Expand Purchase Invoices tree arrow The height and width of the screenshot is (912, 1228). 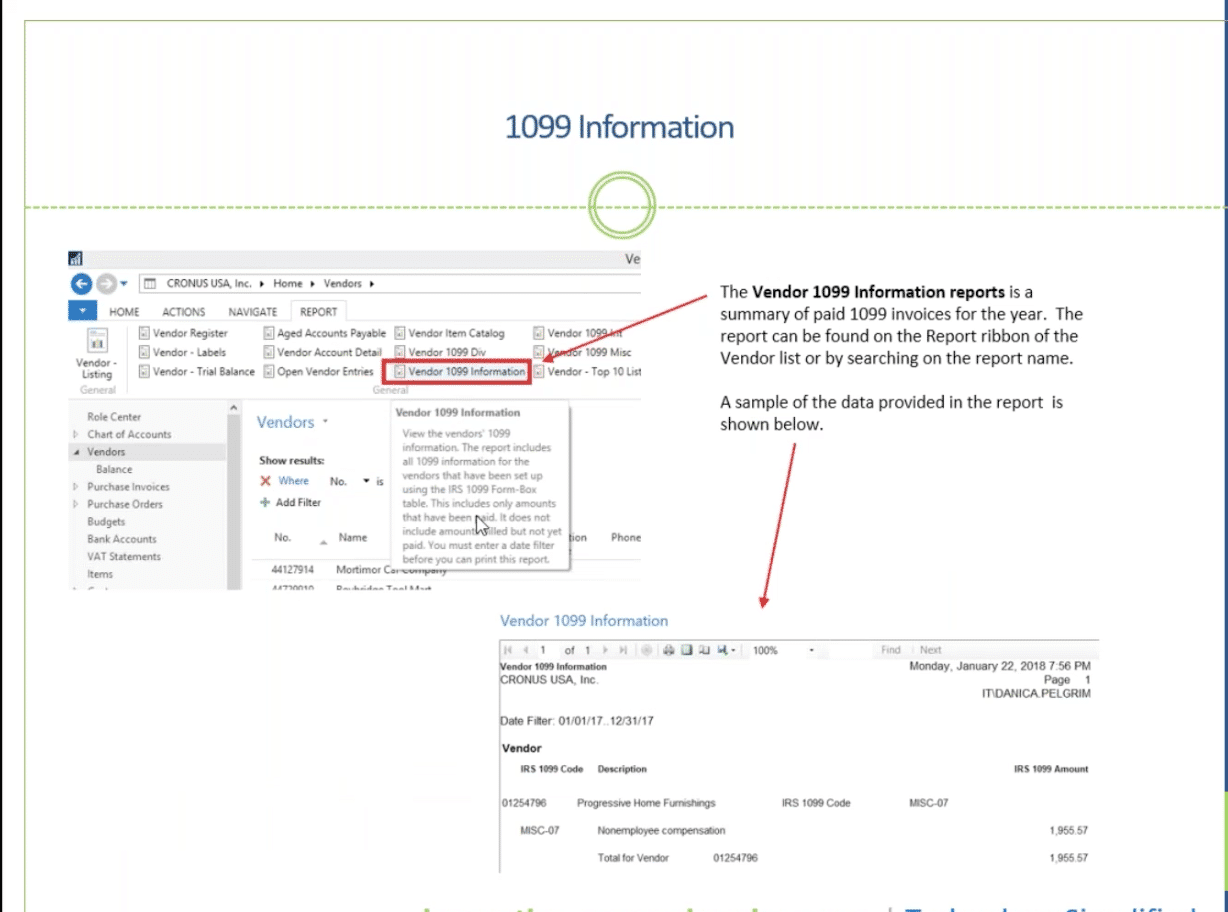point(76,487)
